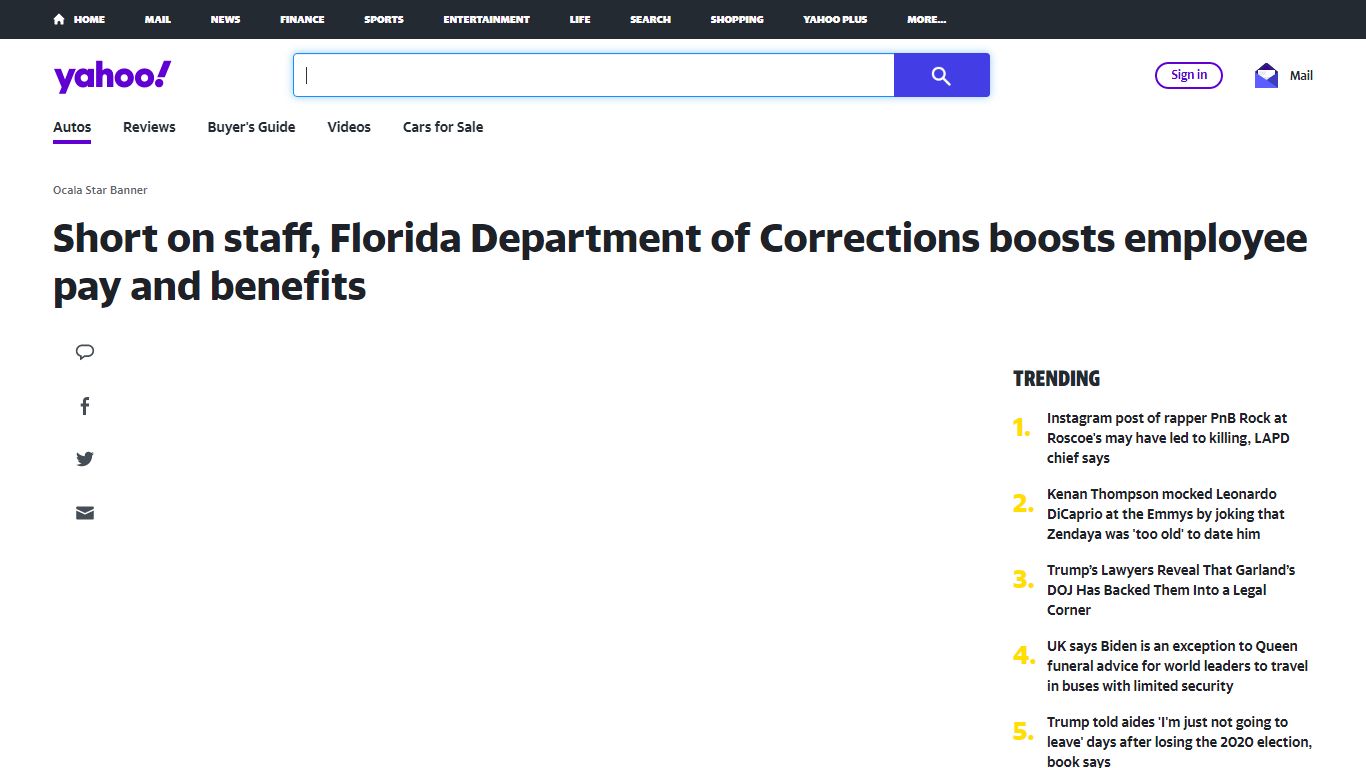Open News in top navigation bar
The height and width of the screenshot is (768, 1366).
click(225, 19)
